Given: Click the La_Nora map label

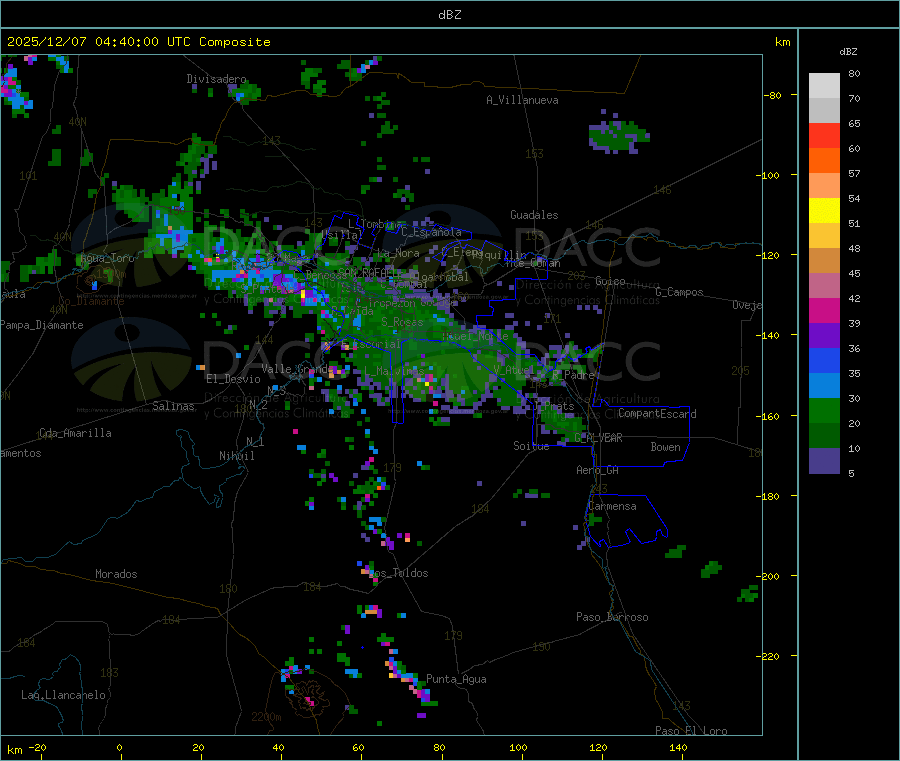Looking at the screenshot, I should (x=398, y=253).
